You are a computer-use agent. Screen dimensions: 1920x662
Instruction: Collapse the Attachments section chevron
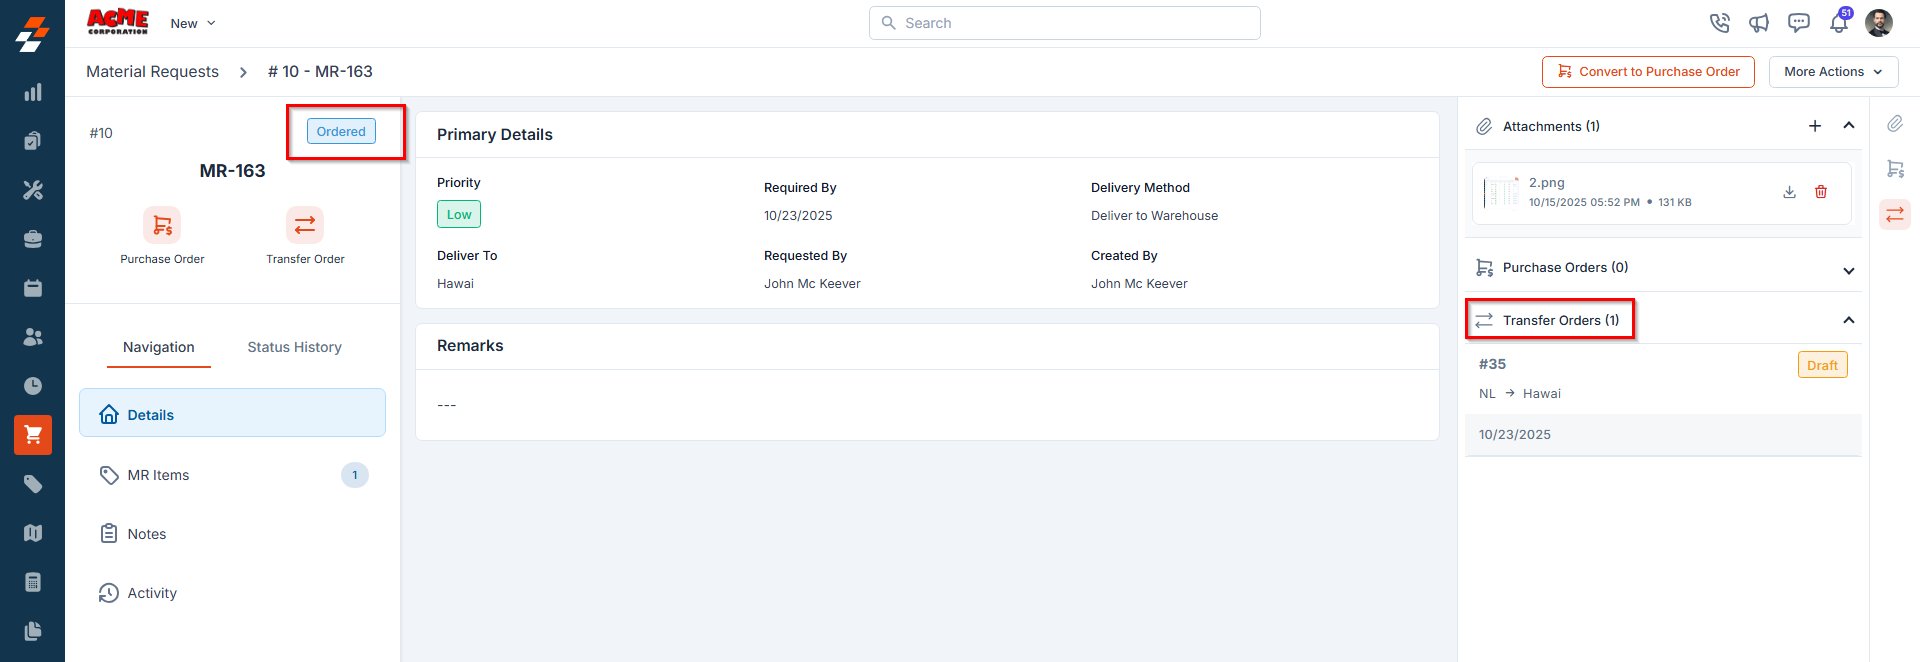(1849, 126)
